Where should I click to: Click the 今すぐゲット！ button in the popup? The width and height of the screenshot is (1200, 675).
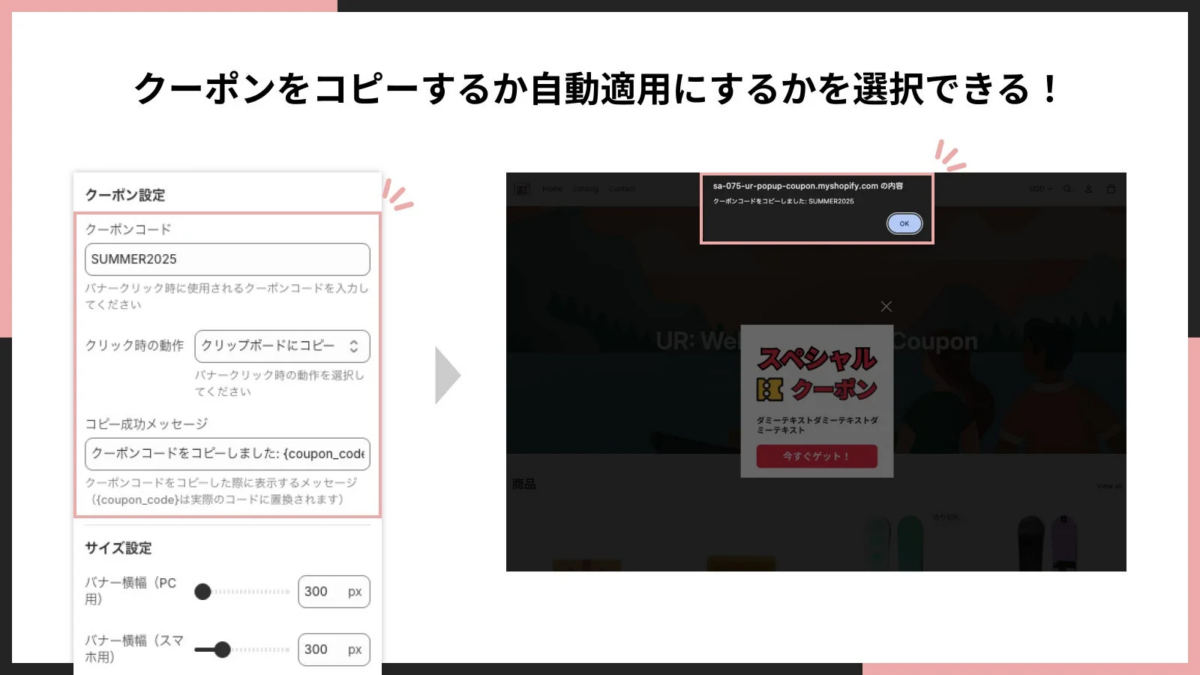click(x=818, y=456)
